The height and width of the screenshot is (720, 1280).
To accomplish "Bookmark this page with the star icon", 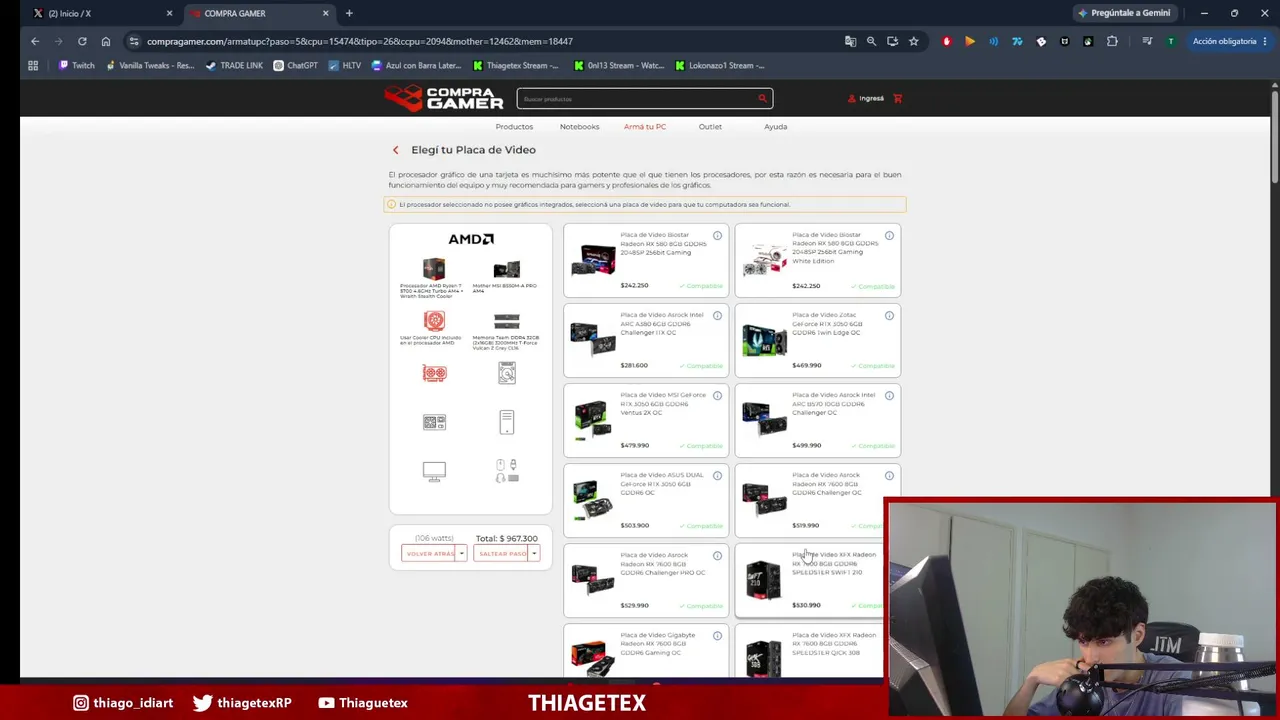I will (913, 41).
